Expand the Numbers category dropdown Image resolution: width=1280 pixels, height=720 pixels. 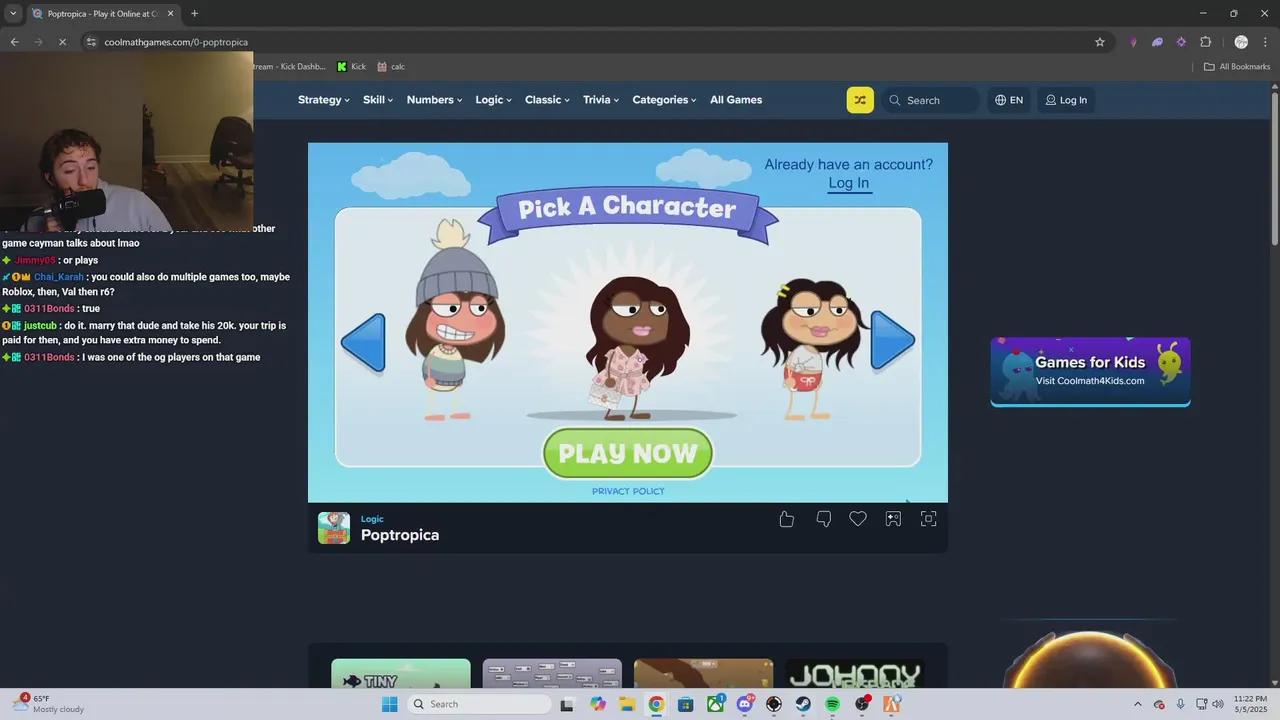tap(435, 100)
